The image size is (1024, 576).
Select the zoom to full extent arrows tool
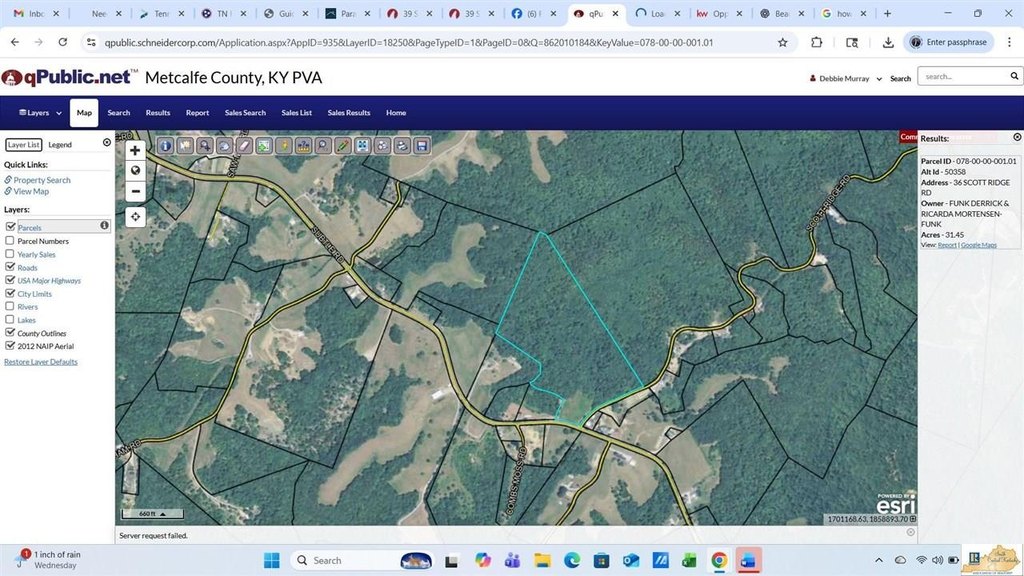[x=362, y=146]
